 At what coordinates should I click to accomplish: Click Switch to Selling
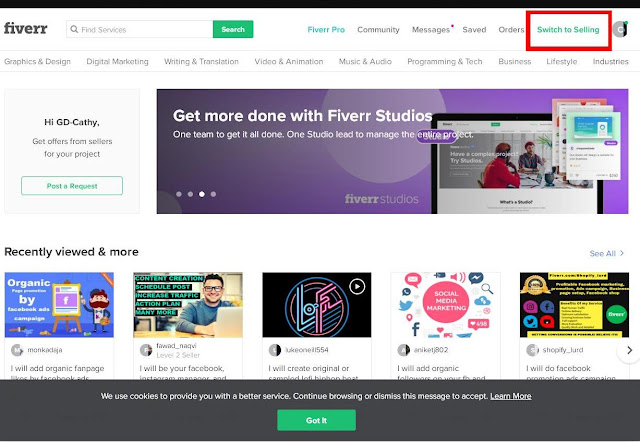pos(568,30)
